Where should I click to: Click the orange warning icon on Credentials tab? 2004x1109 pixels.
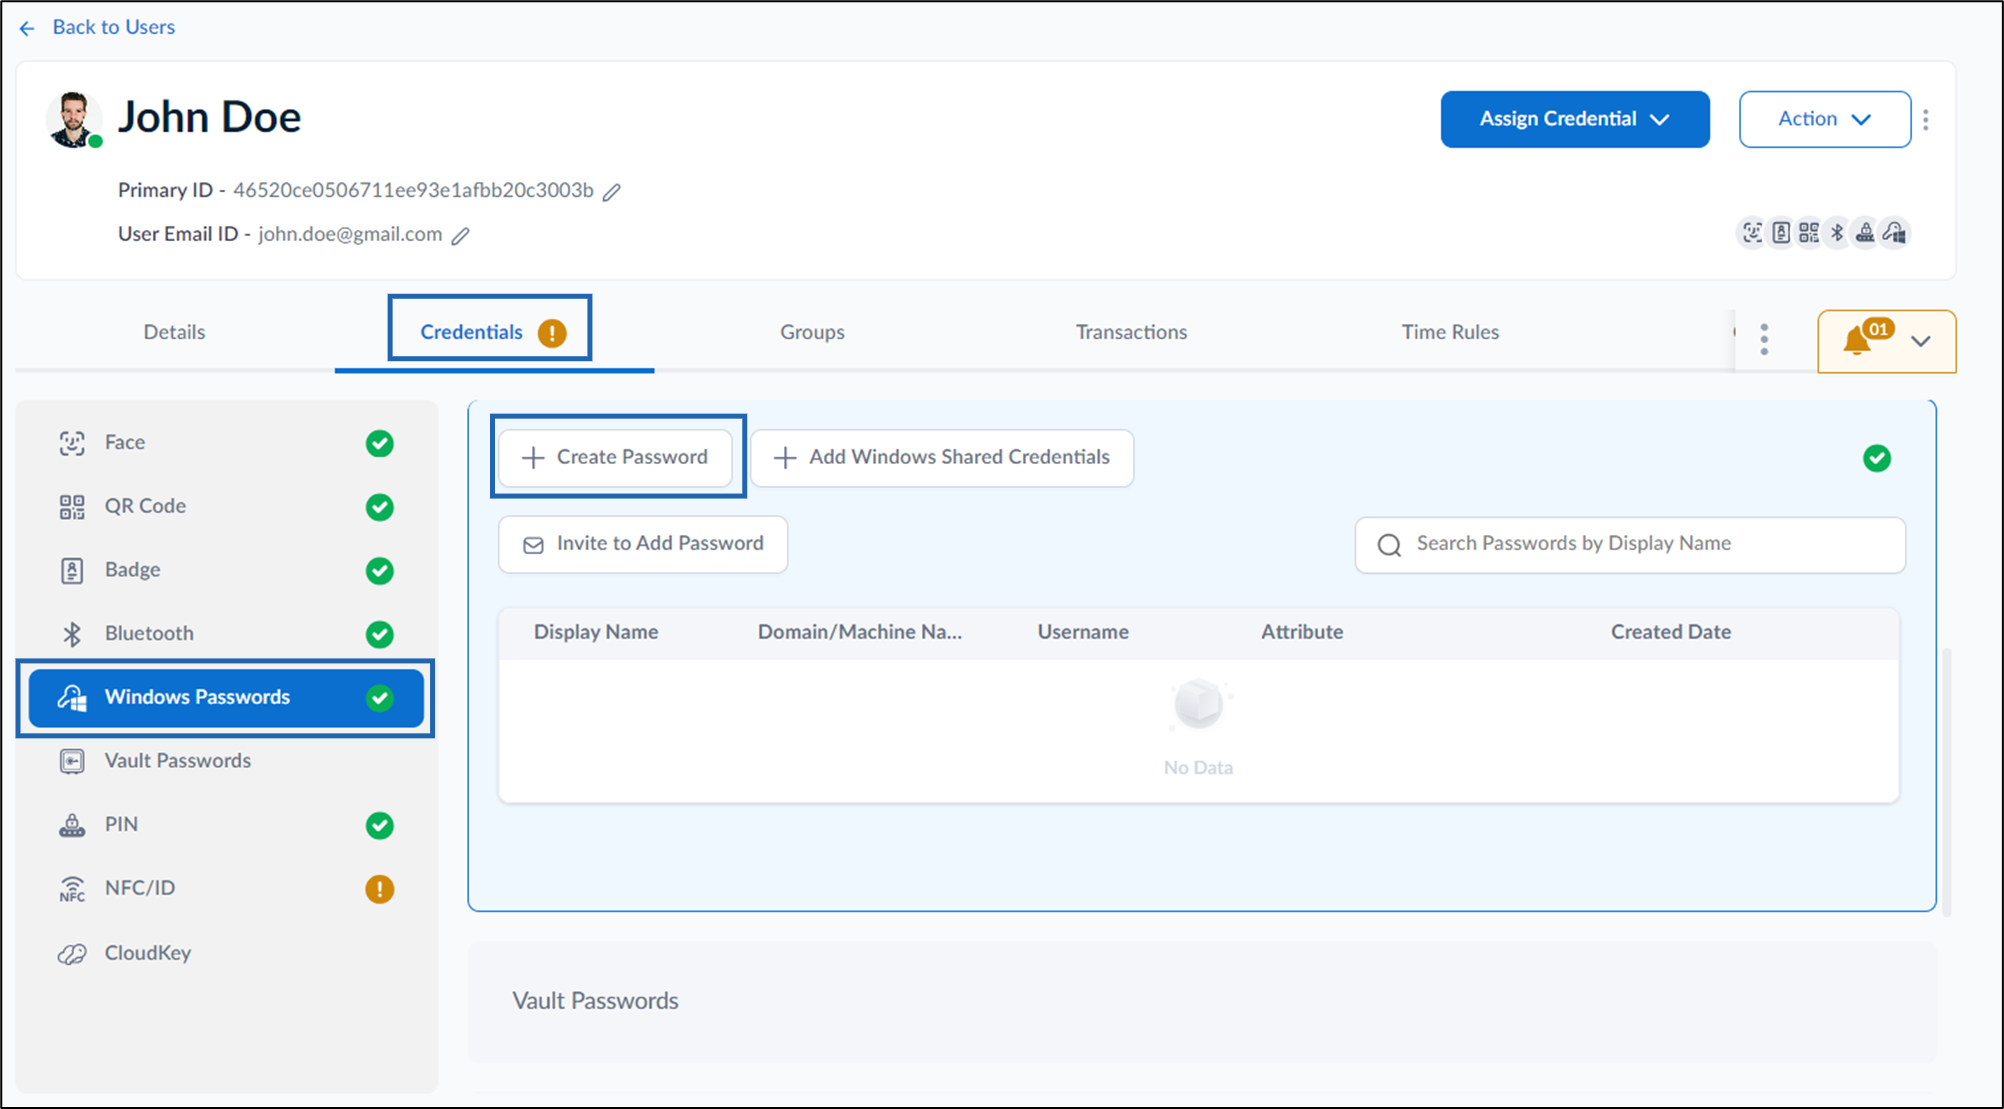click(552, 333)
